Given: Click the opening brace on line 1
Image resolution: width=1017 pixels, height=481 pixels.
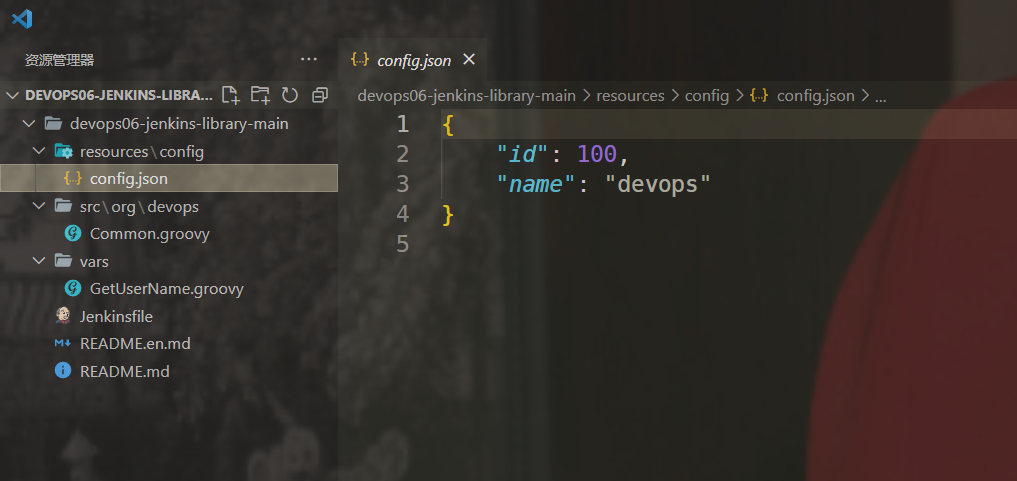Looking at the screenshot, I should (448, 124).
